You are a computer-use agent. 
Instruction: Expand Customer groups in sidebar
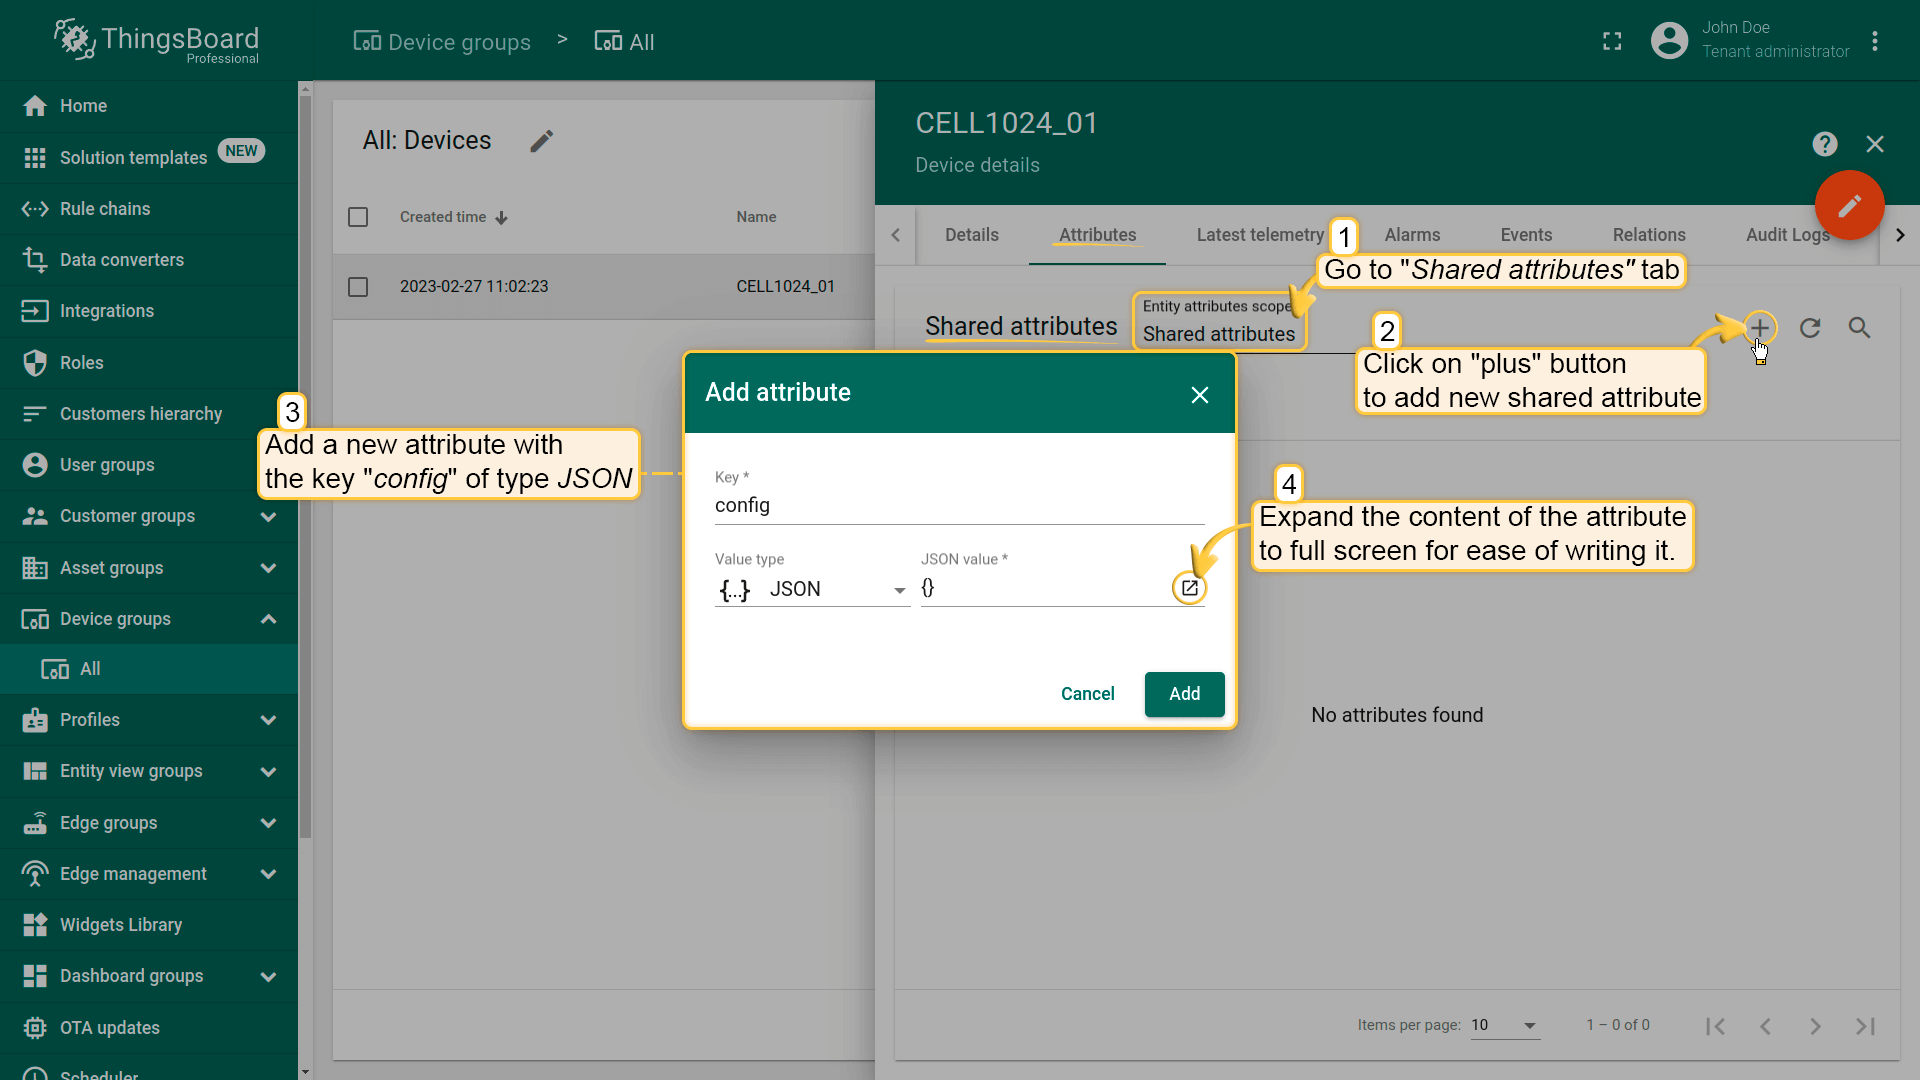tap(268, 516)
